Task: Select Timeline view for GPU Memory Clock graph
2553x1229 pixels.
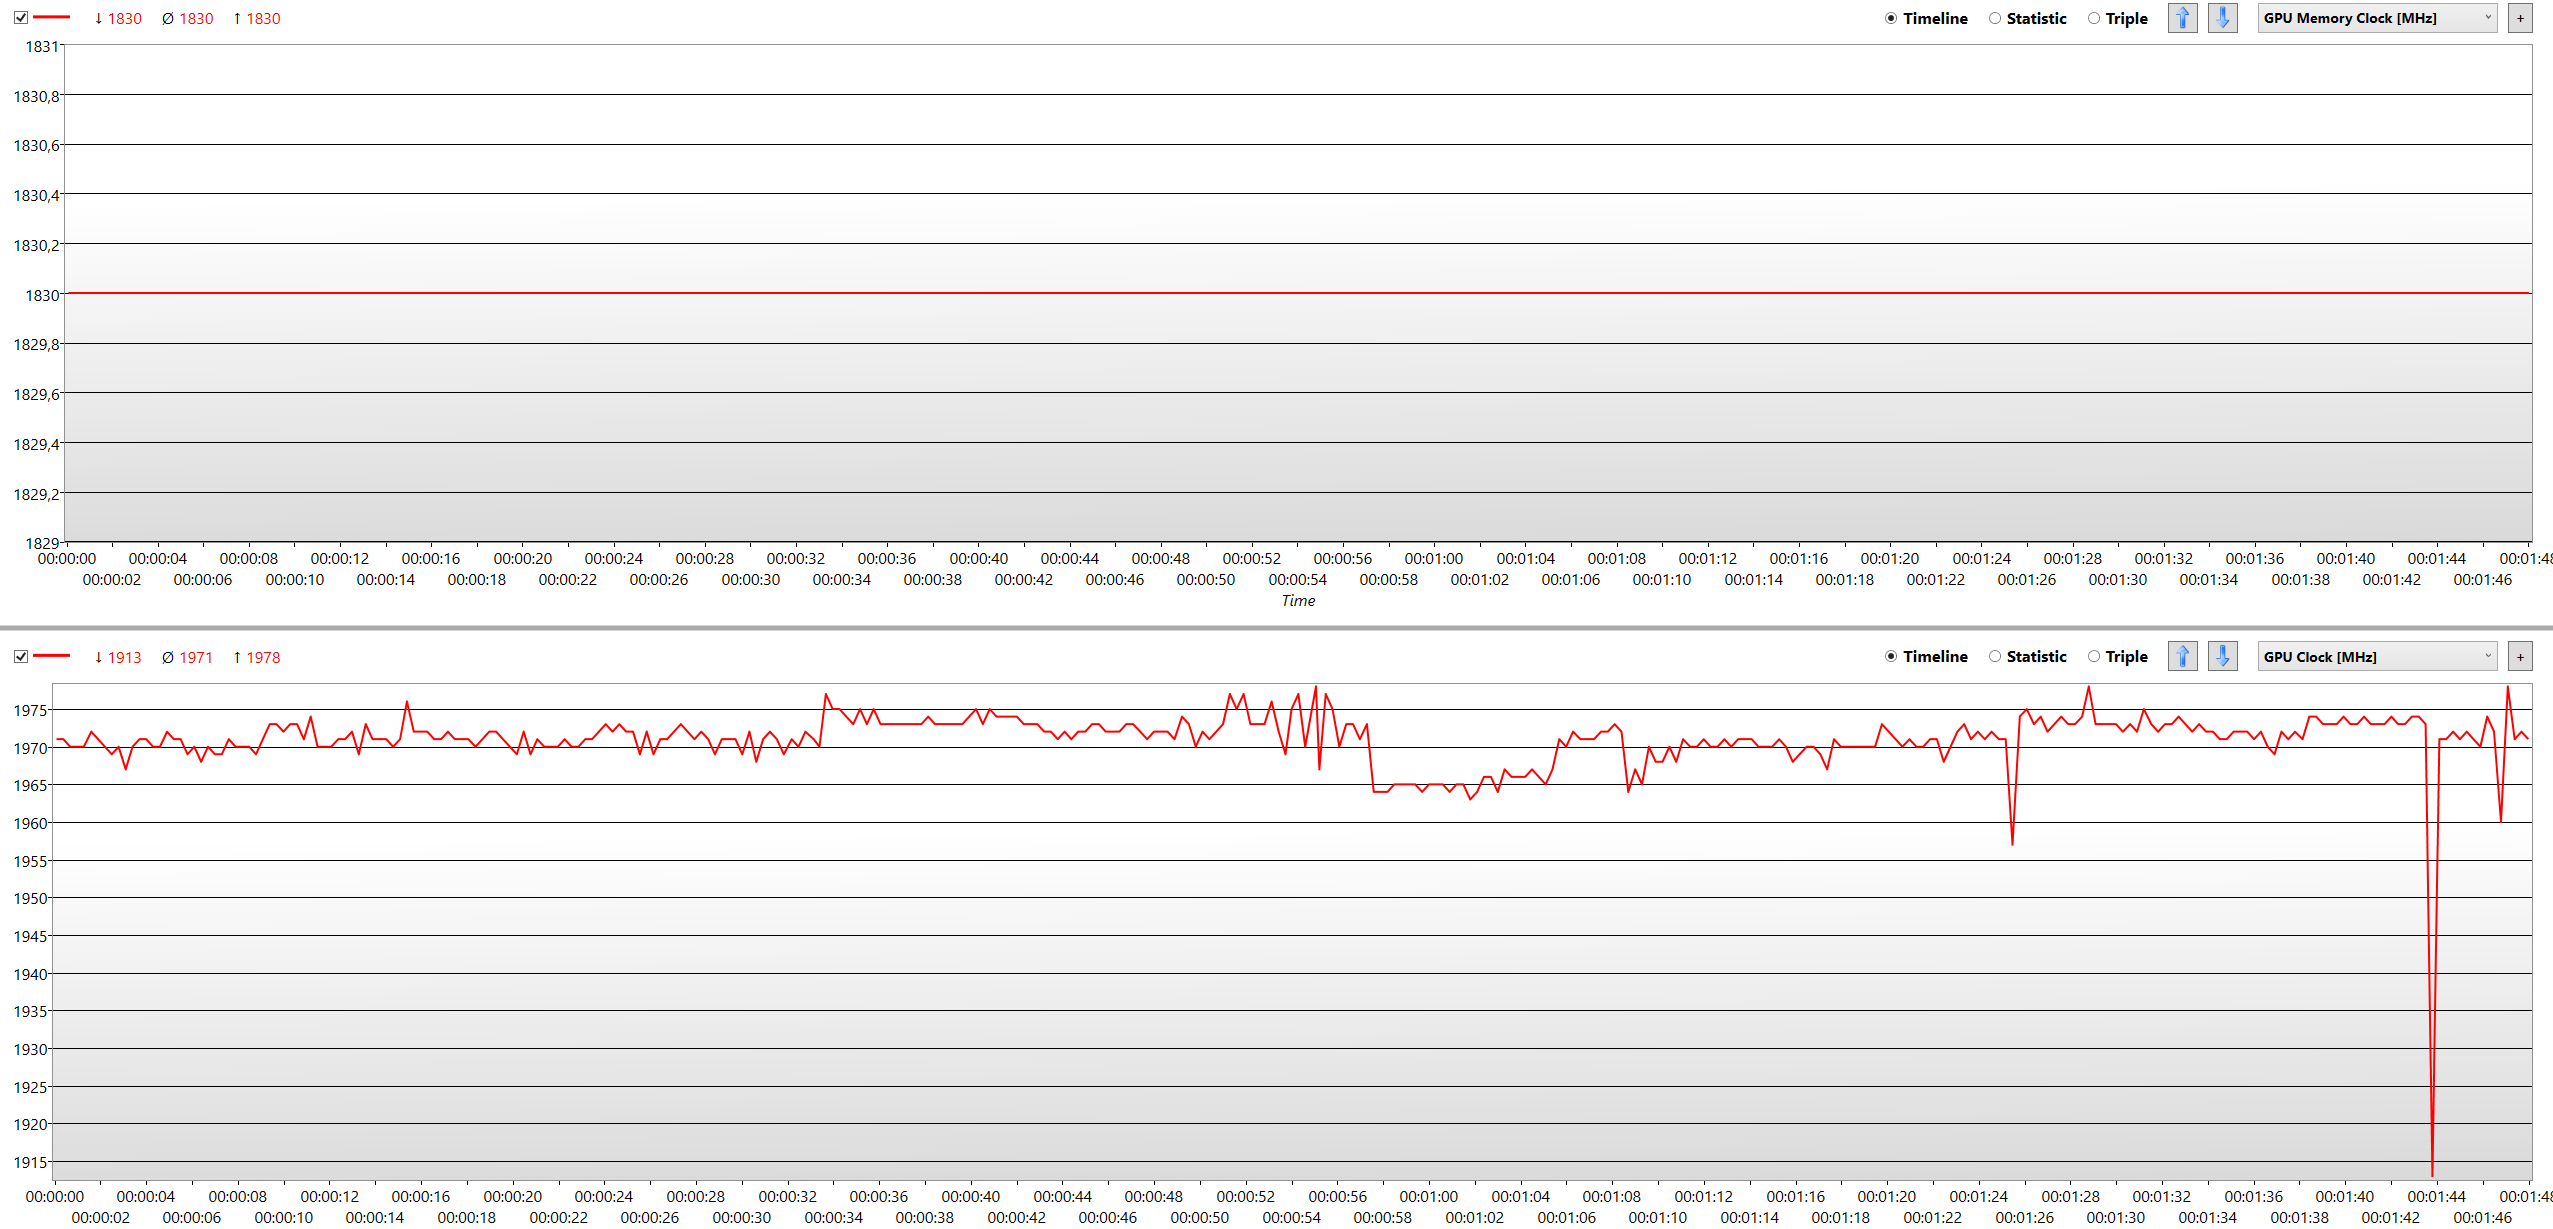Action: tap(1926, 18)
